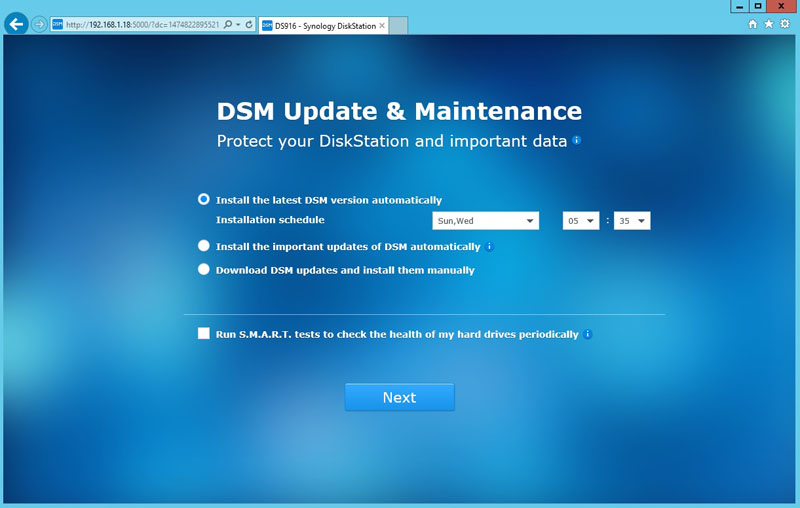The width and height of the screenshot is (800, 508).
Task: Close the DS916 Synology DiskStation tab
Action: (x=382, y=26)
